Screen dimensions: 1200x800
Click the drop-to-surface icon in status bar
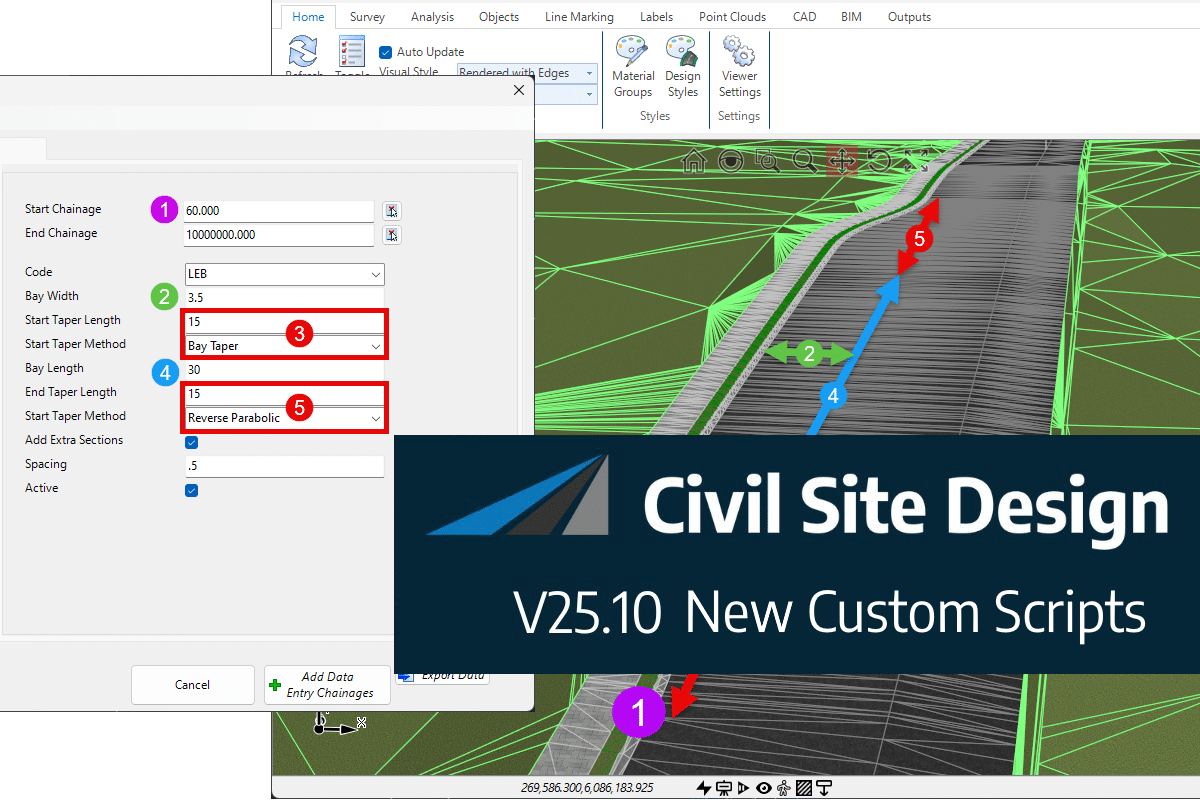tap(823, 788)
